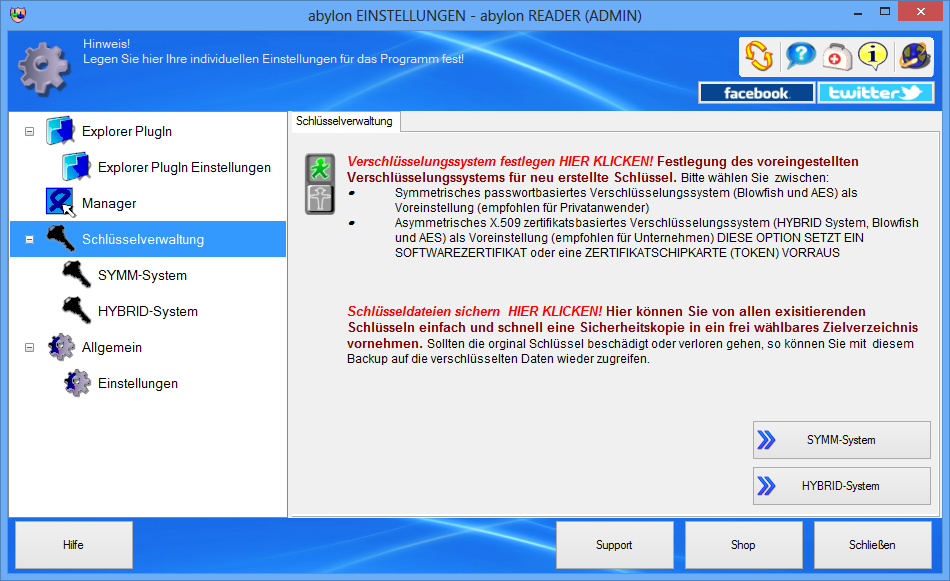Click the orange update arrows icon
Screen dimensions: 950x581
point(759,56)
